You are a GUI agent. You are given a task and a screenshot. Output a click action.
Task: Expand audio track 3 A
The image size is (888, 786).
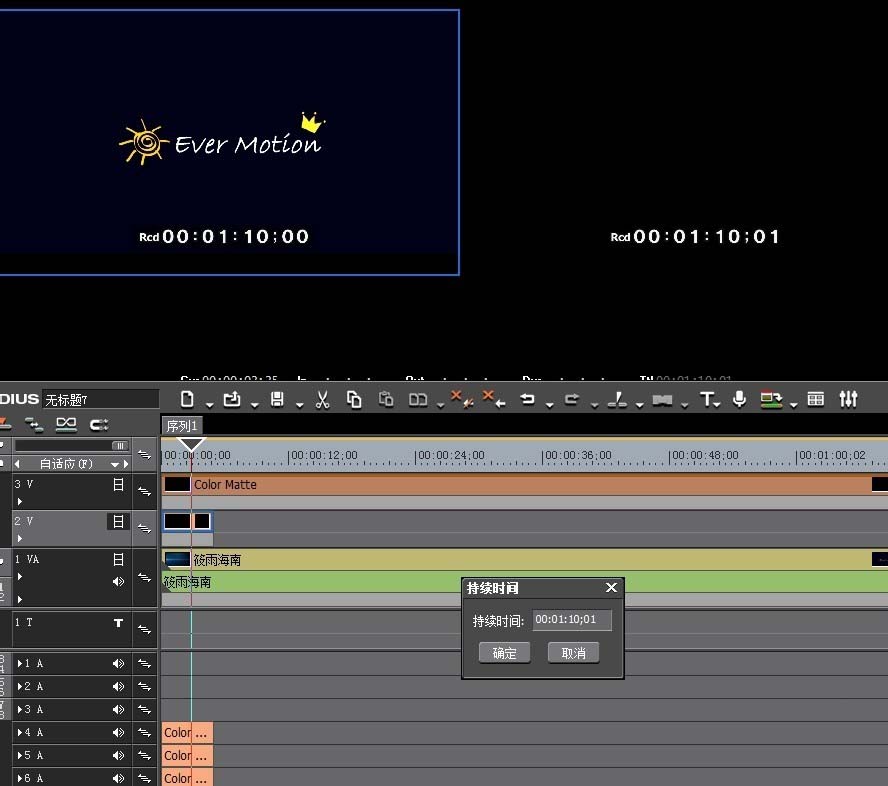[x=20, y=710]
